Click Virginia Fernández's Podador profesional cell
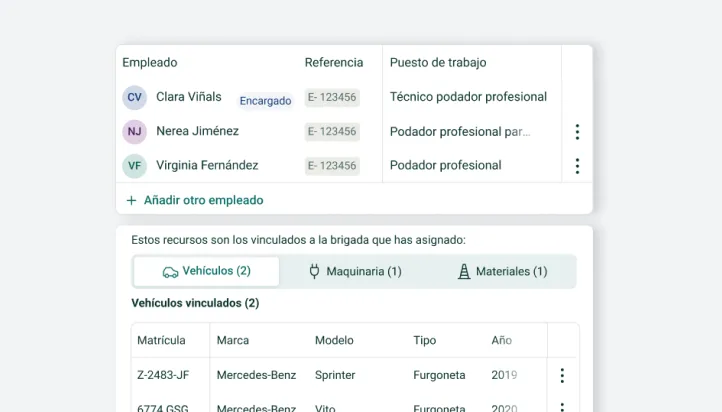The width and height of the screenshot is (722, 412). coord(445,165)
